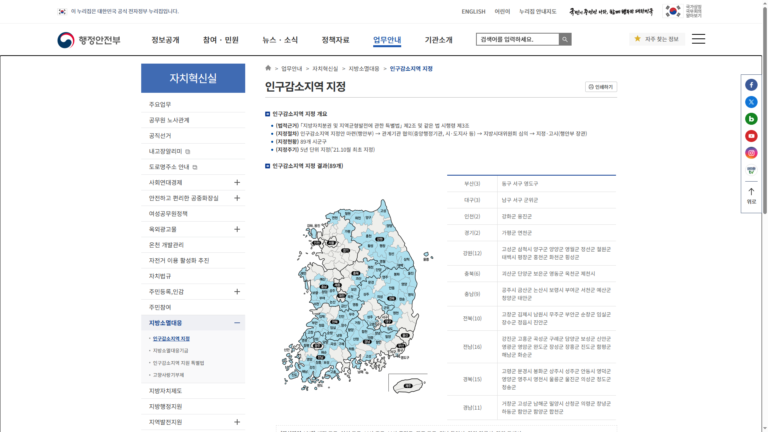Open the 기관소개 main menu
The width and height of the screenshot is (768, 432).
coord(438,40)
